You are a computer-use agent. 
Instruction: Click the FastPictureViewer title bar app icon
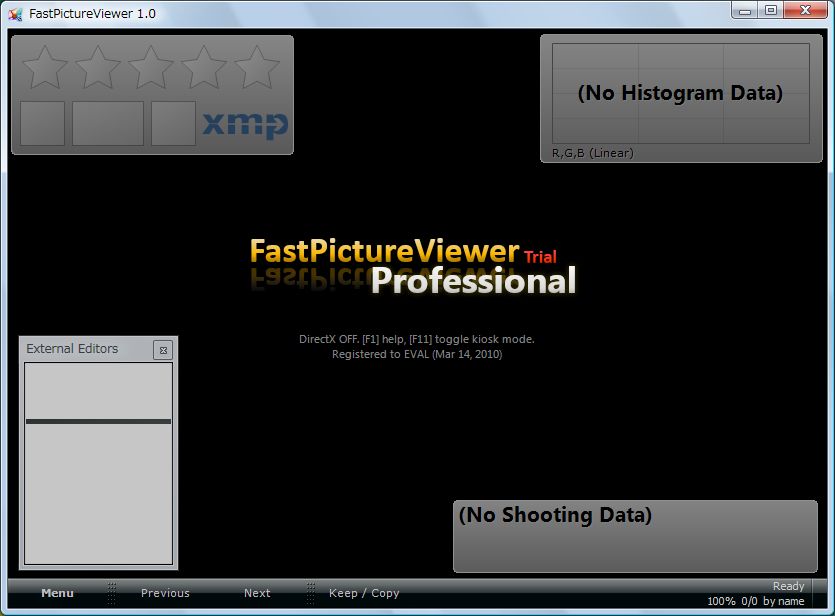coord(15,14)
